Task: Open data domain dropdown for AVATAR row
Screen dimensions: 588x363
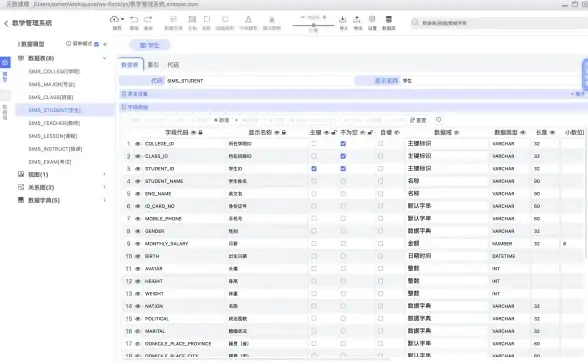Action: click(x=446, y=268)
